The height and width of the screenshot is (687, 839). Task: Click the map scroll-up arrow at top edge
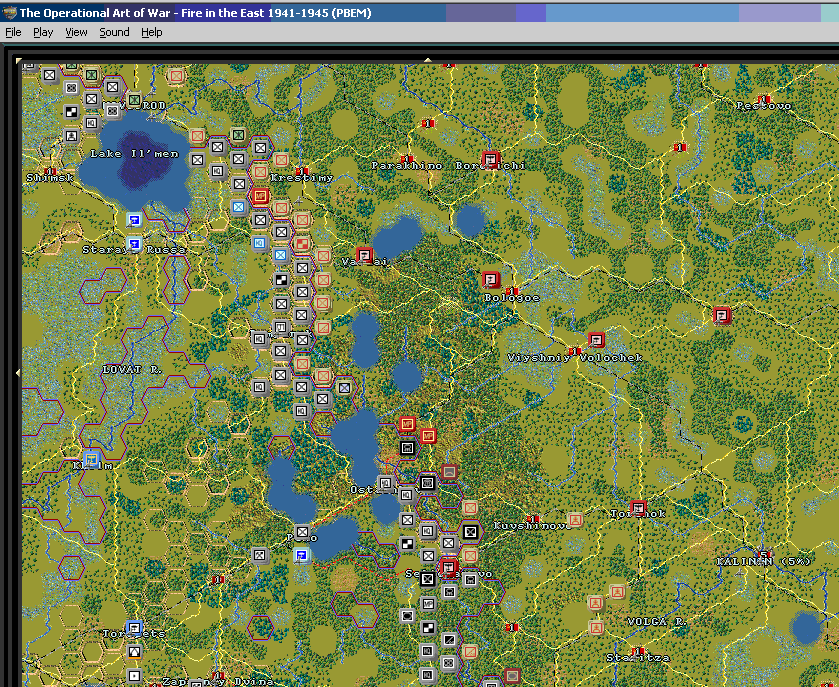[428, 60]
